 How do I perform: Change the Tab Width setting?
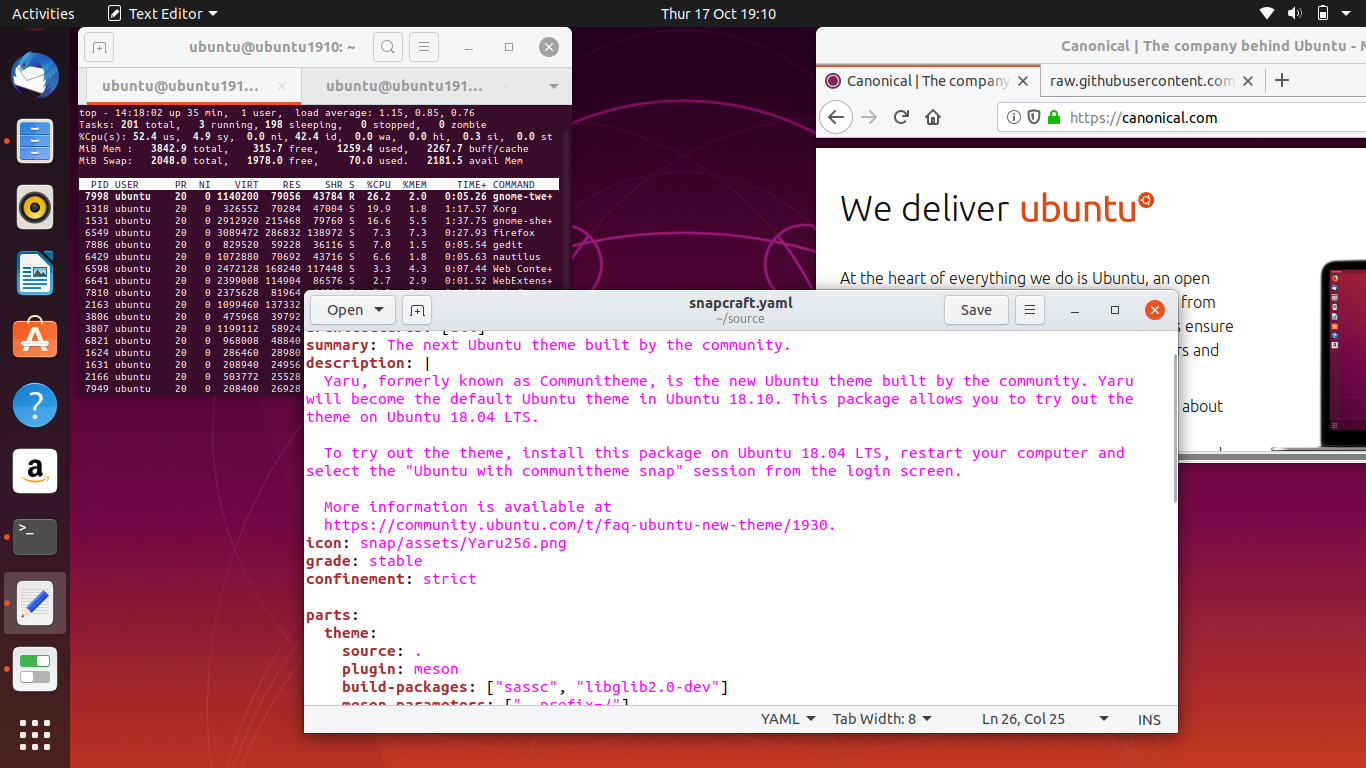881,719
